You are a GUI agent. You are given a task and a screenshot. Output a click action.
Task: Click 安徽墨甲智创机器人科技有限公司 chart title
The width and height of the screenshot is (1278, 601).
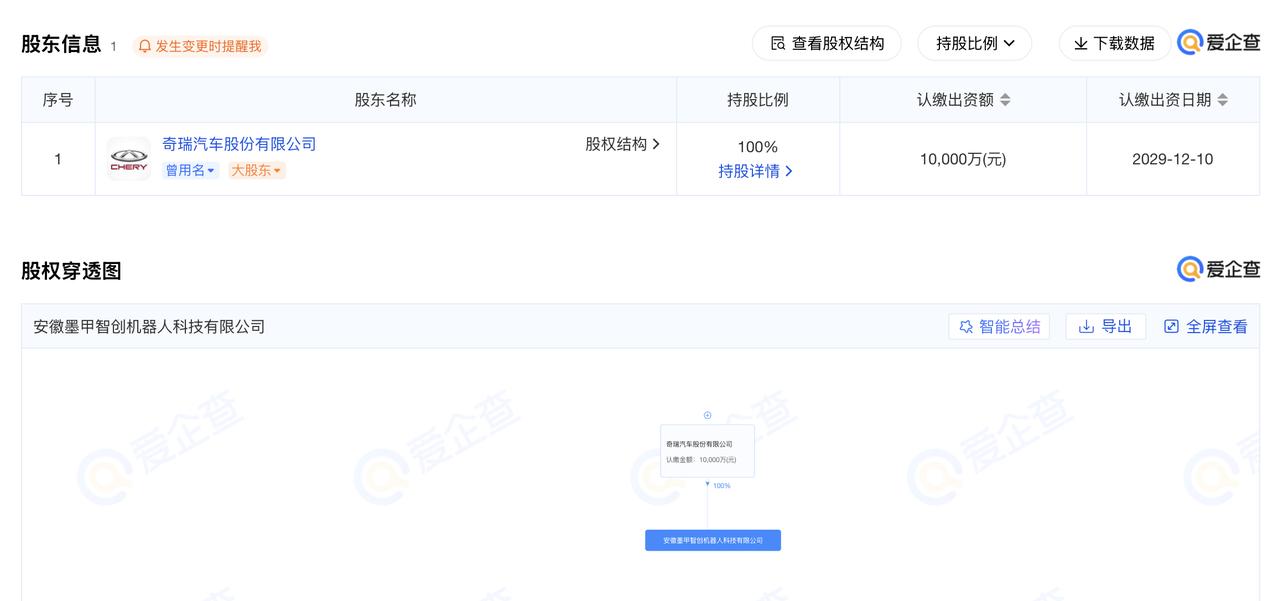tap(149, 327)
